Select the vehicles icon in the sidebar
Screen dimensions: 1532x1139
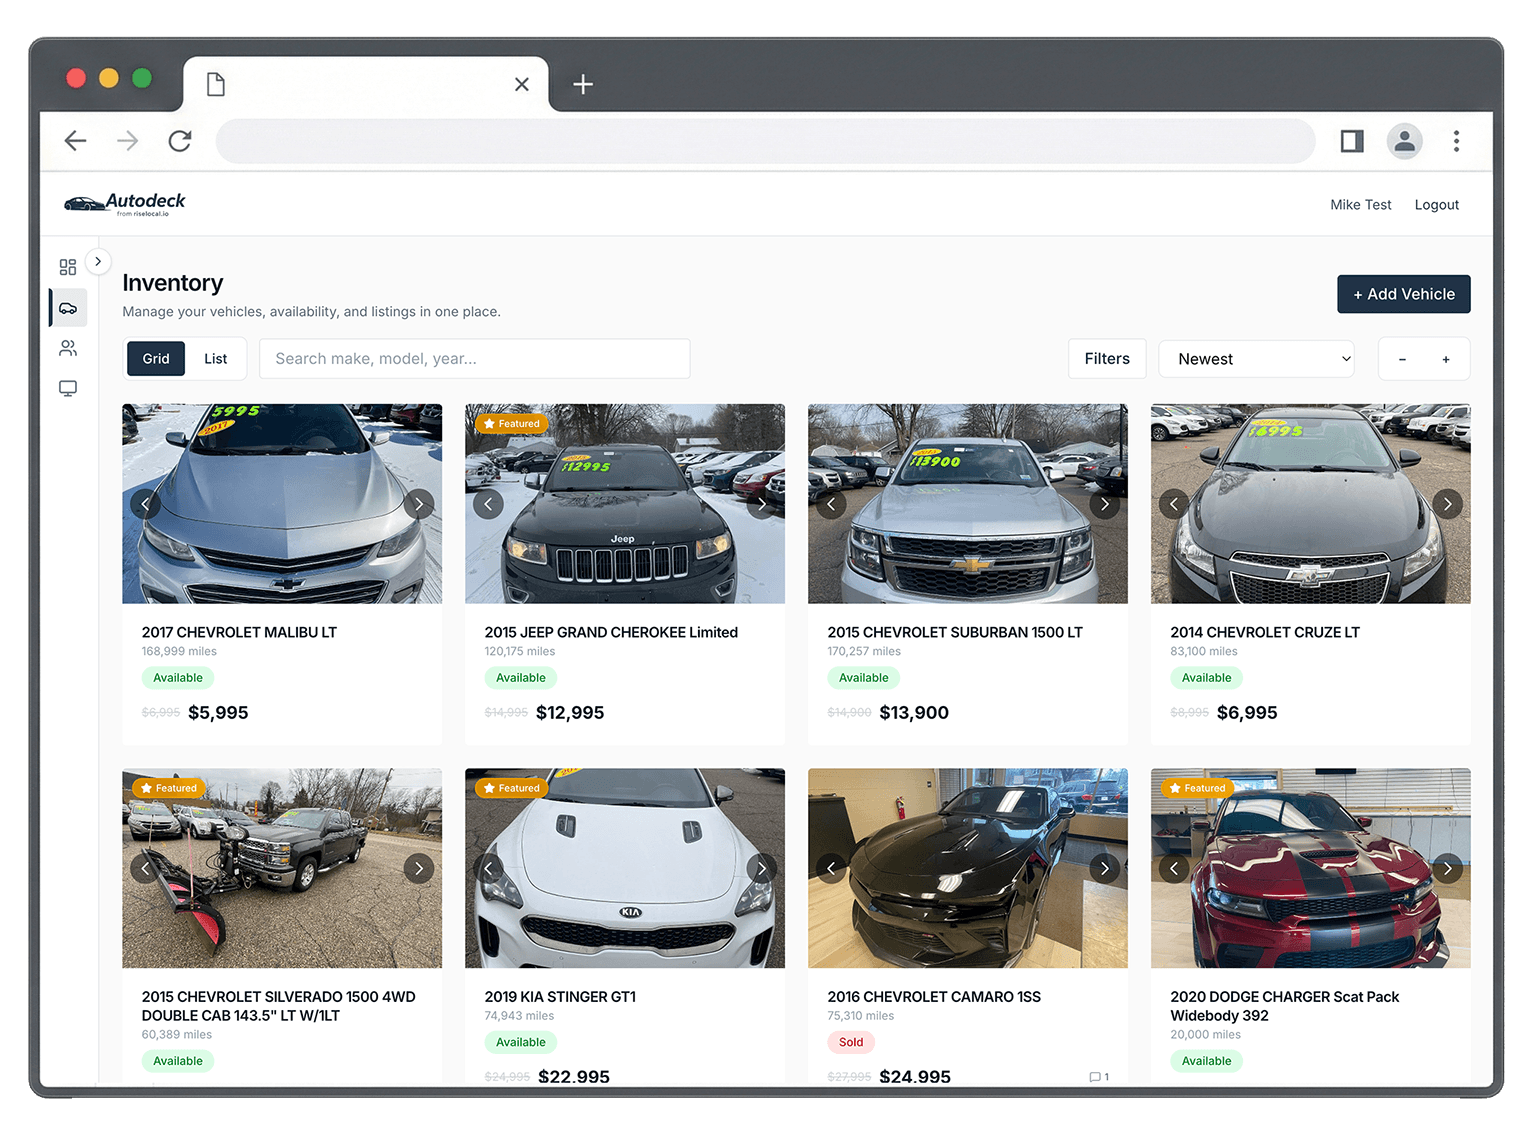pyautogui.click(x=67, y=307)
